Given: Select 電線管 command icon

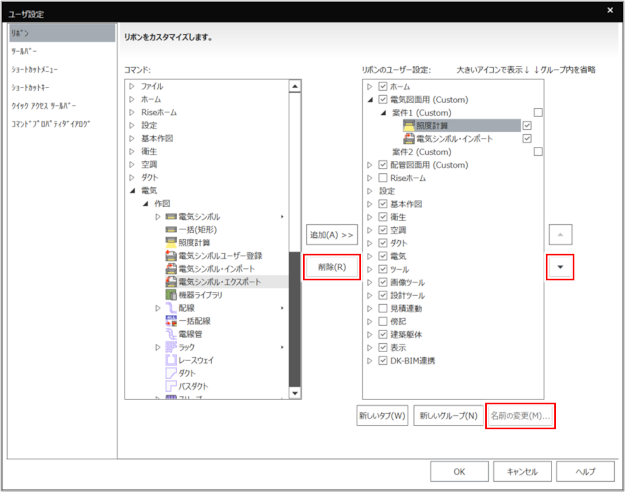Looking at the screenshot, I should [171, 334].
